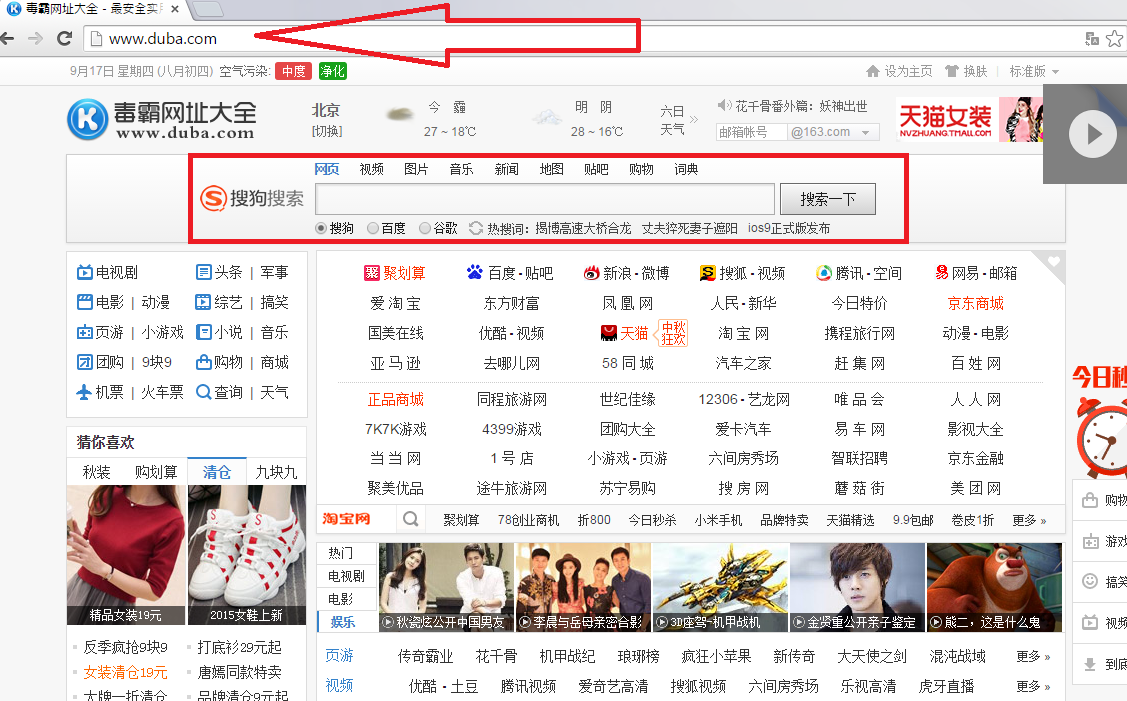Screen dimensions: 1127x701
Task: Click the 搜狗搜索 logo
Action: (252, 198)
